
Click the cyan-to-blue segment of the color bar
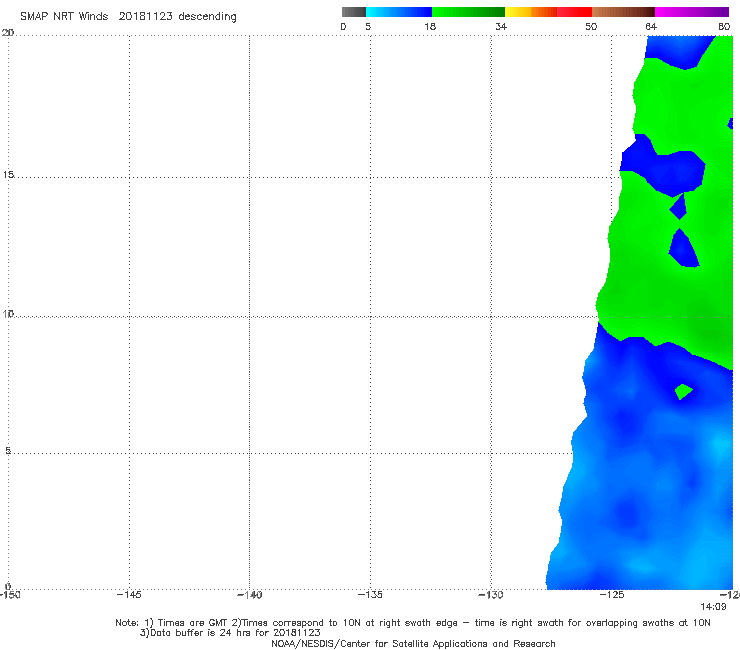click(399, 12)
